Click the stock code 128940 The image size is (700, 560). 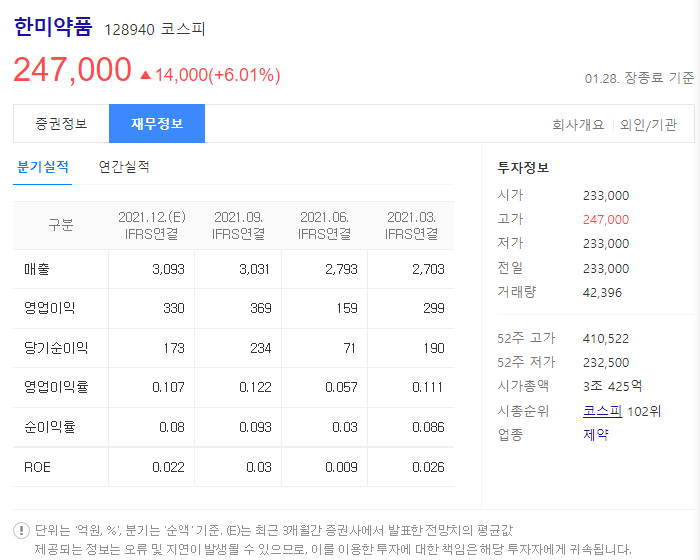click(129, 30)
